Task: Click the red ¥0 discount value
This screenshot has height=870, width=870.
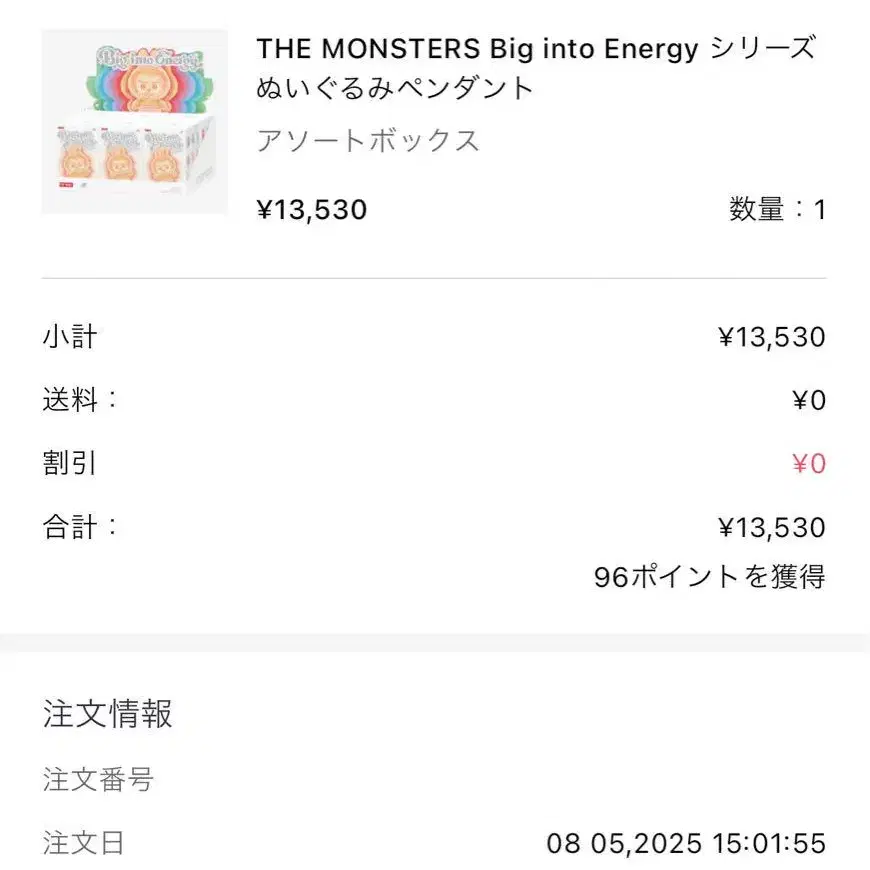Action: coord(808,464)
